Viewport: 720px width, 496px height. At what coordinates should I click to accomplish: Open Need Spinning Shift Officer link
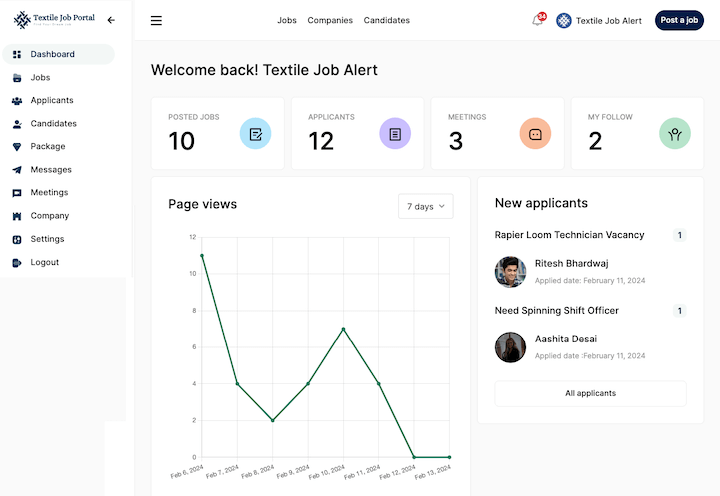557,310
